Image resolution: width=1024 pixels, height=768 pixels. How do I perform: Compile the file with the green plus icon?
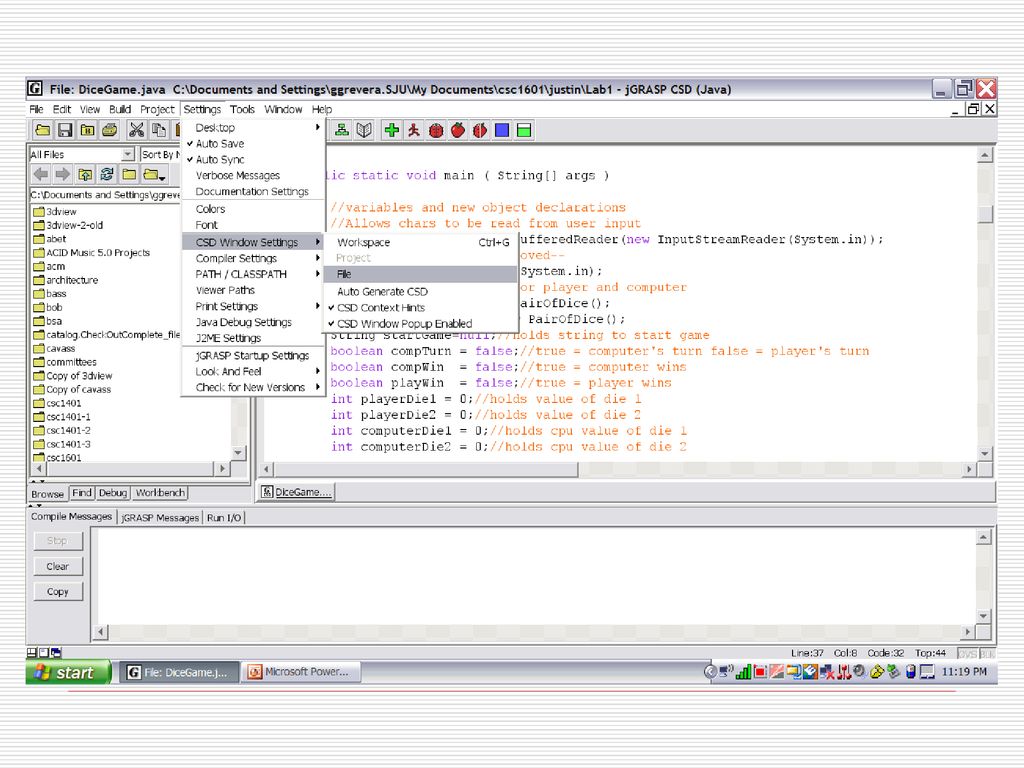[392, 130]
